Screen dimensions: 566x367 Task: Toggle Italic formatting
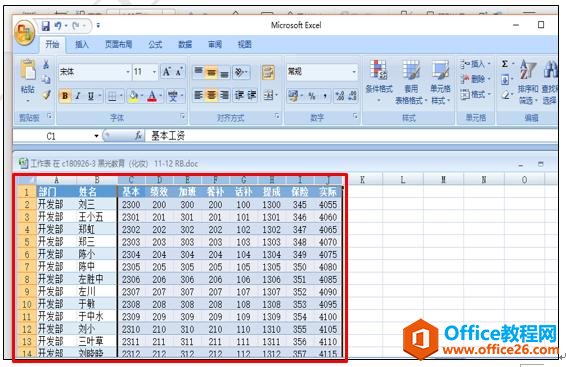78,96
